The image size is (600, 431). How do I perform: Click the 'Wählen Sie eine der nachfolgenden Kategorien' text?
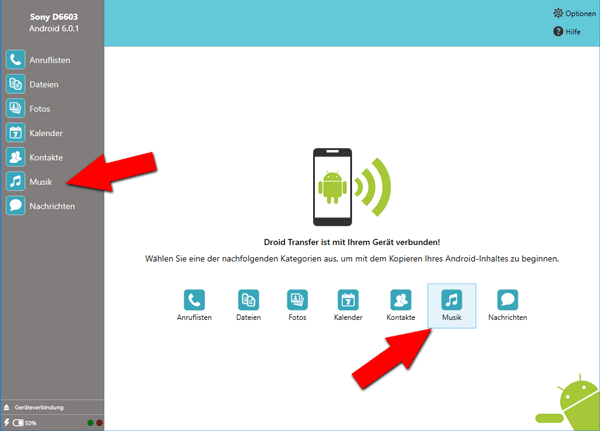tap(352, 259)
